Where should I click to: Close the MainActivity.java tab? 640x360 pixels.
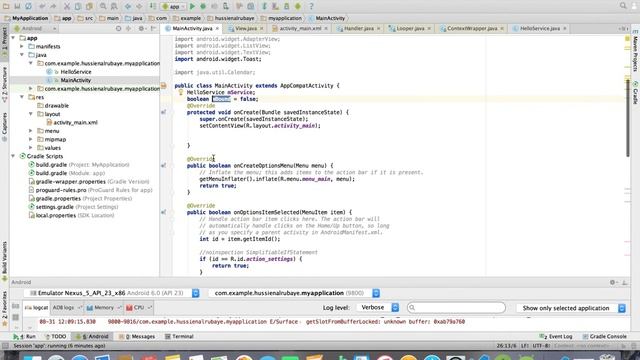(x=217, y=29)
